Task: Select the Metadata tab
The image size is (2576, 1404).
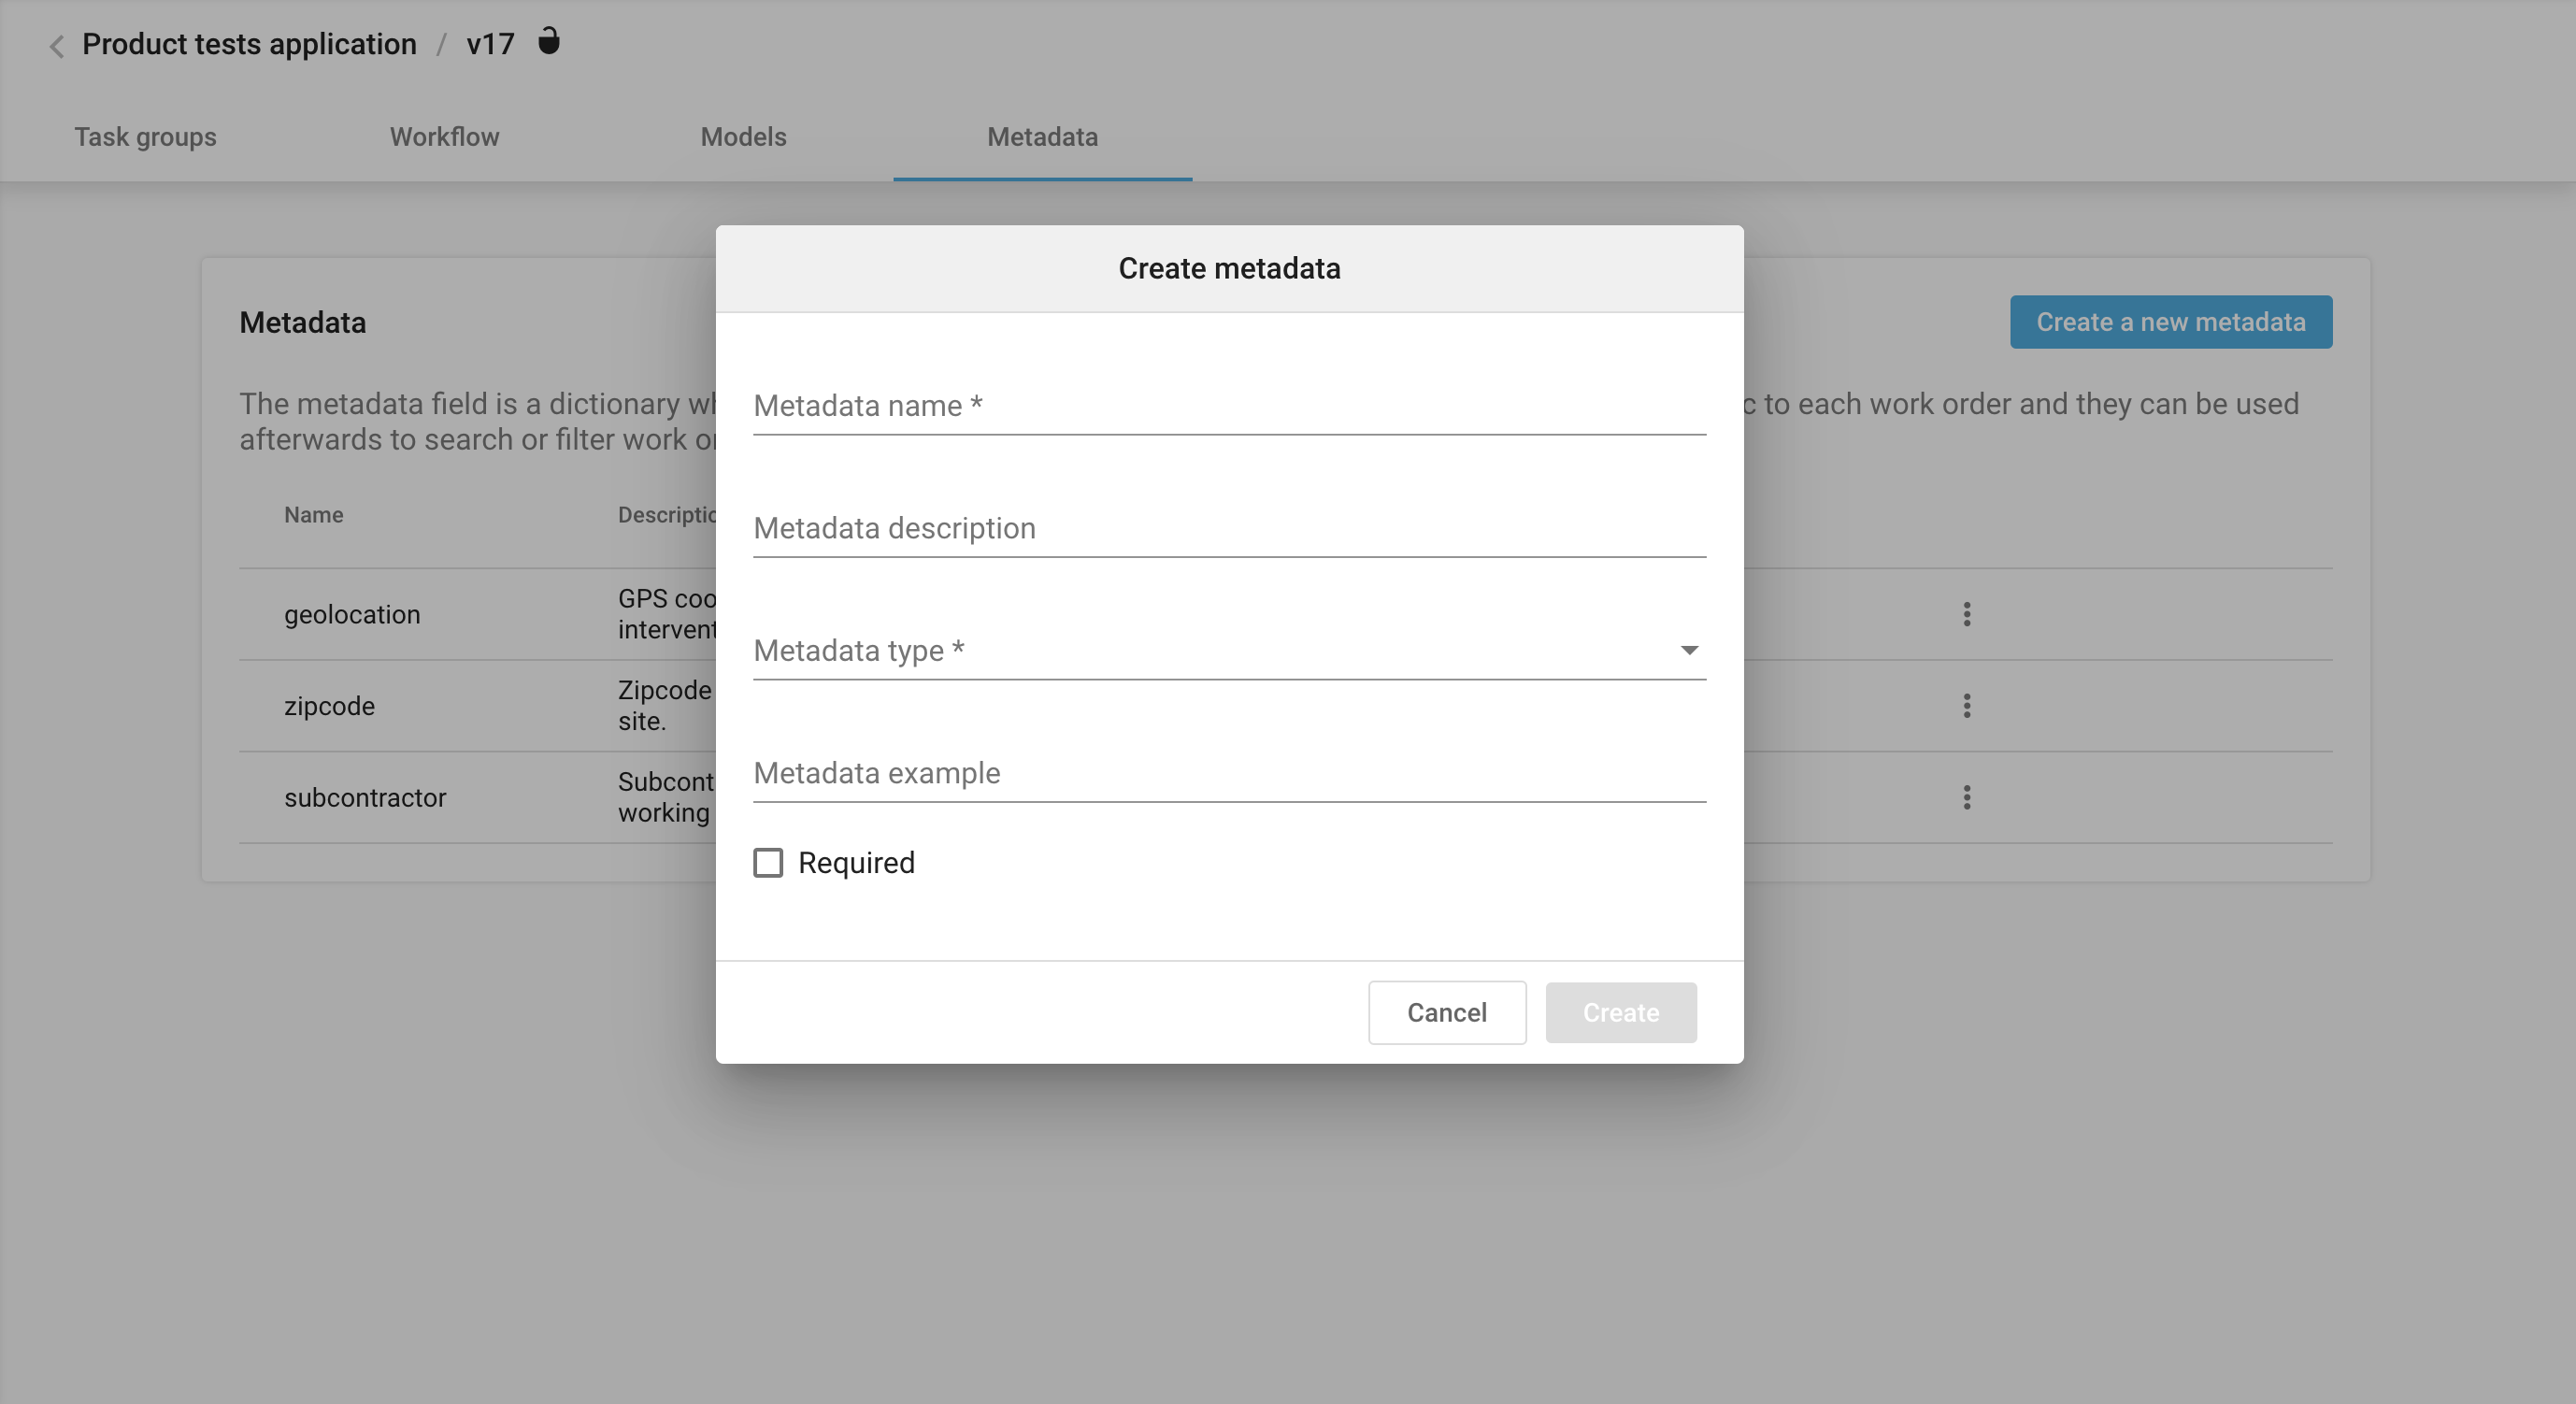Action: click(1042, 137)
